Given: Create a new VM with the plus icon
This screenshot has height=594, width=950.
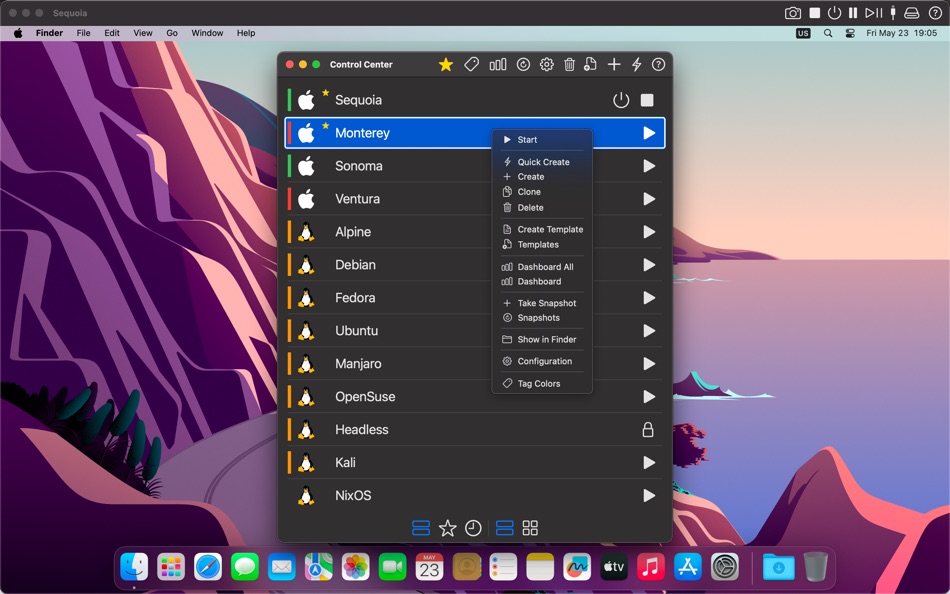Looking at the screenshot, I should [614, 64].
